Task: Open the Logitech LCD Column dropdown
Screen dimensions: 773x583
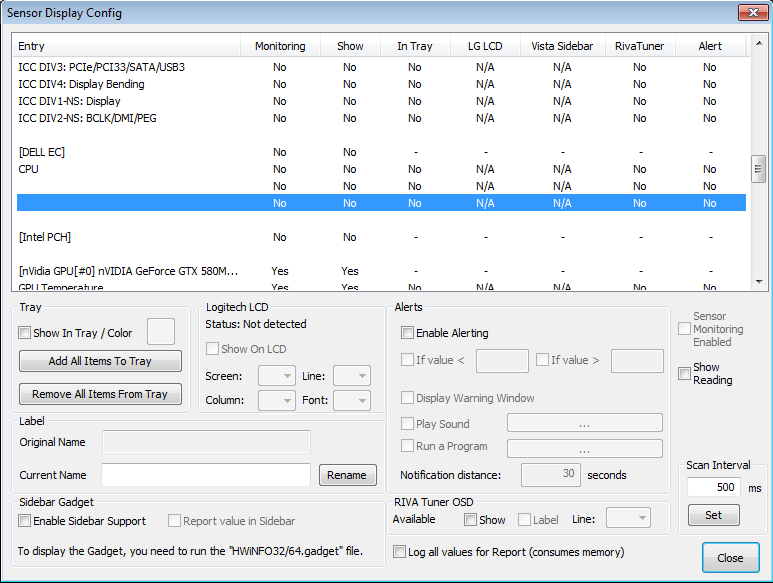Action: 277,400
